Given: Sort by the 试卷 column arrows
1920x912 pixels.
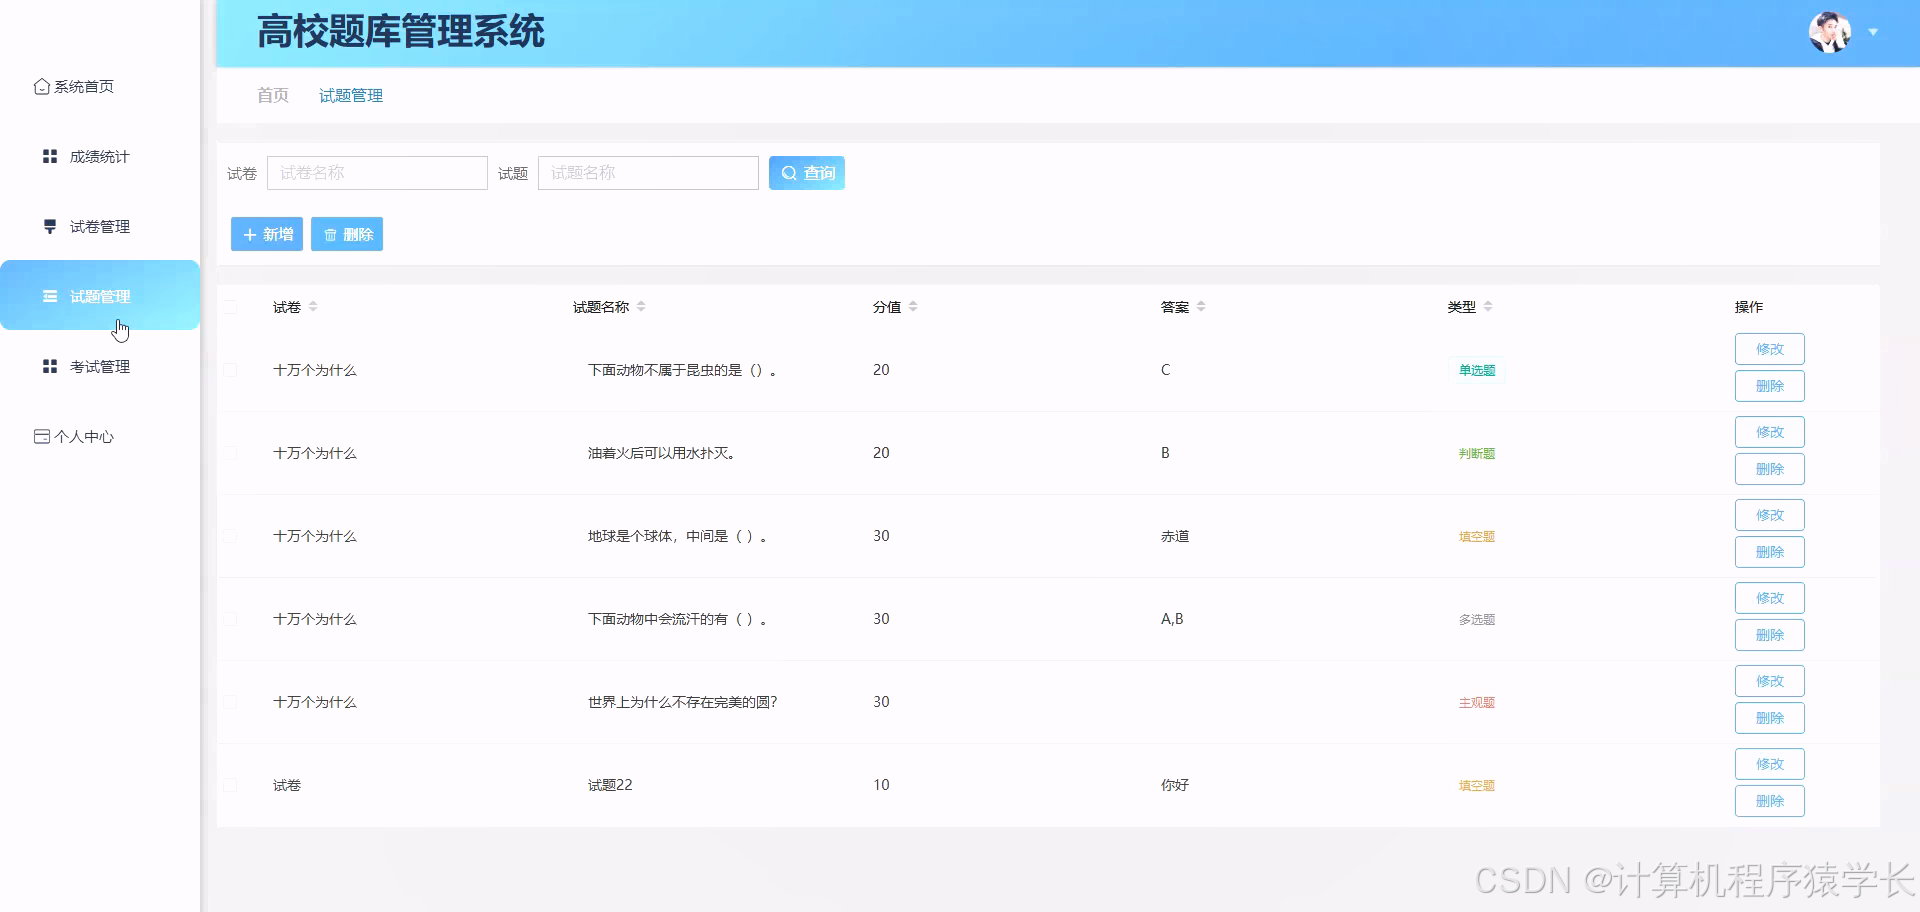Looking at the screenshot, I should [x=313, y=307].
